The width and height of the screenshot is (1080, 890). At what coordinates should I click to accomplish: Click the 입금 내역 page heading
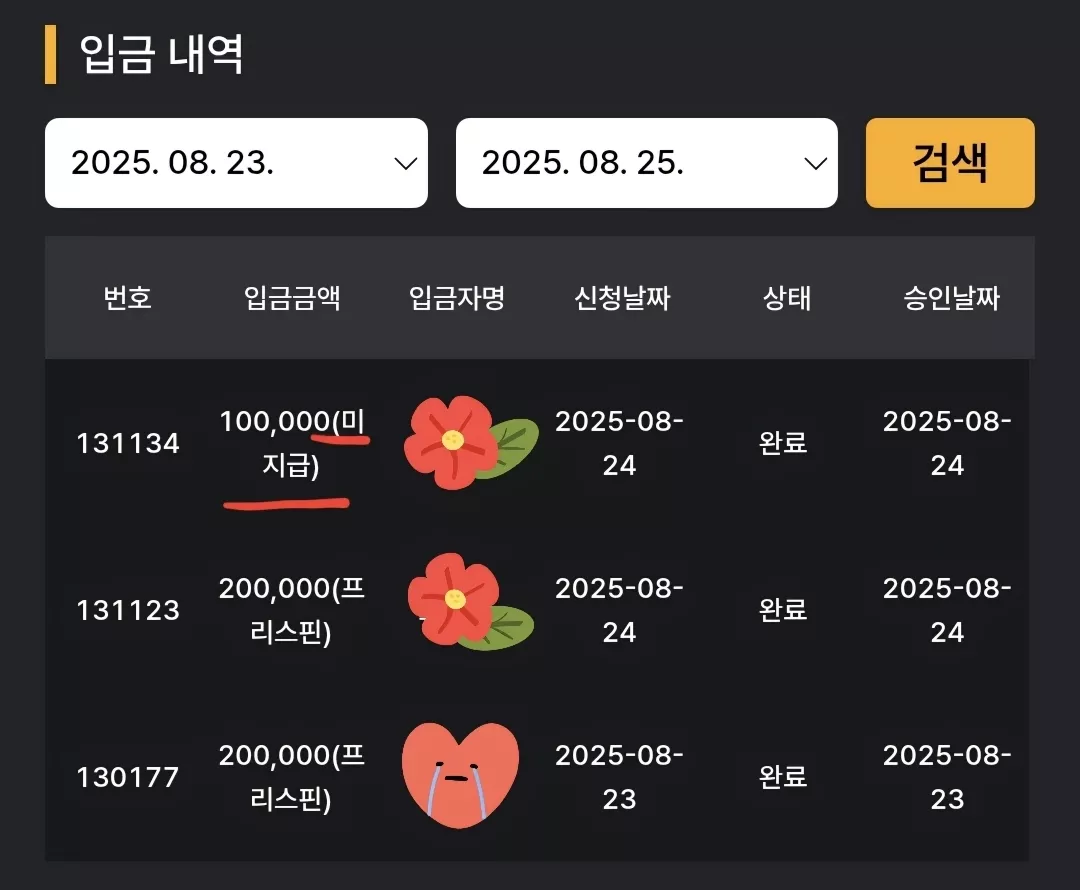(162, 54)
